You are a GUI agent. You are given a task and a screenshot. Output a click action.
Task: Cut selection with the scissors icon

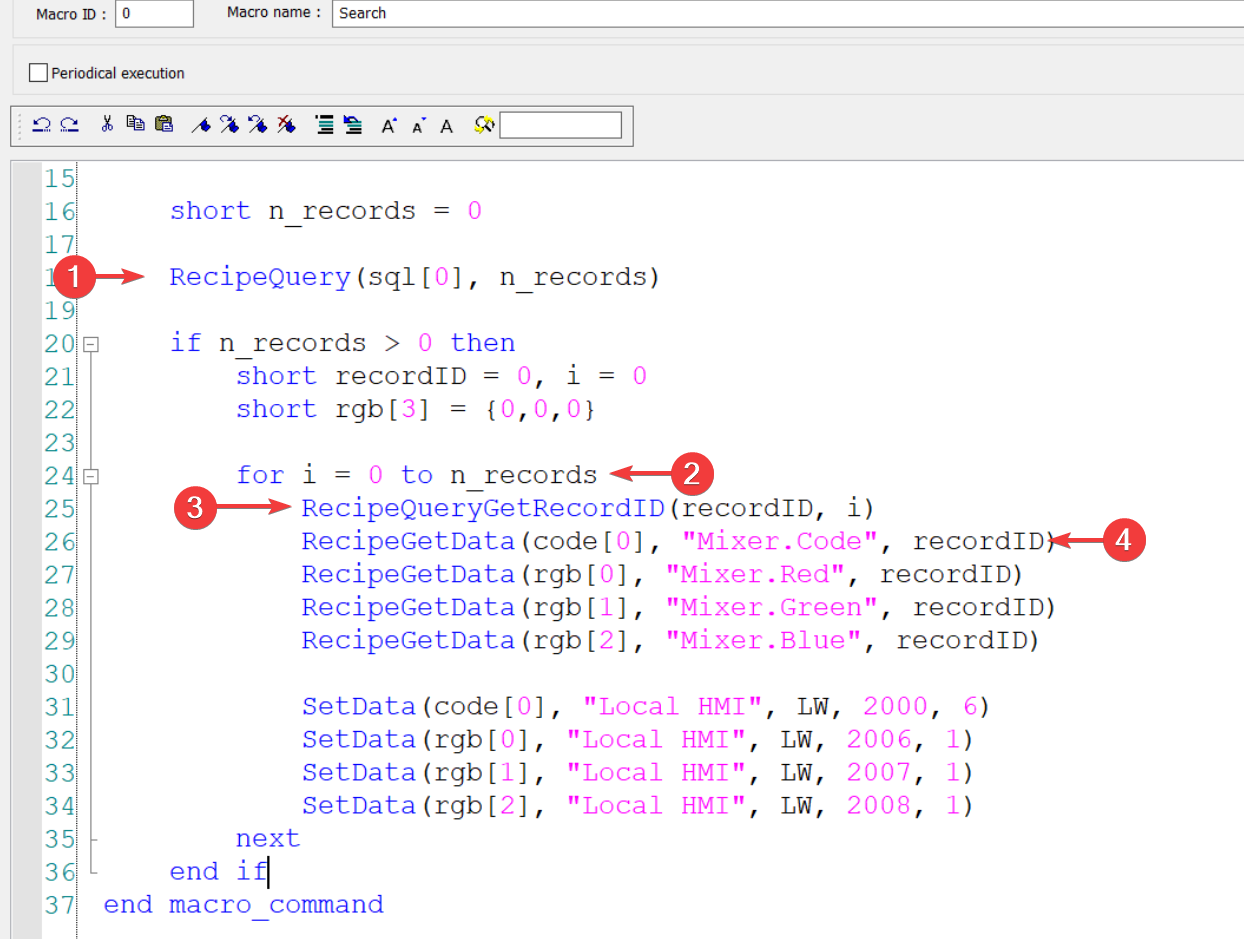tap(107, 125)
